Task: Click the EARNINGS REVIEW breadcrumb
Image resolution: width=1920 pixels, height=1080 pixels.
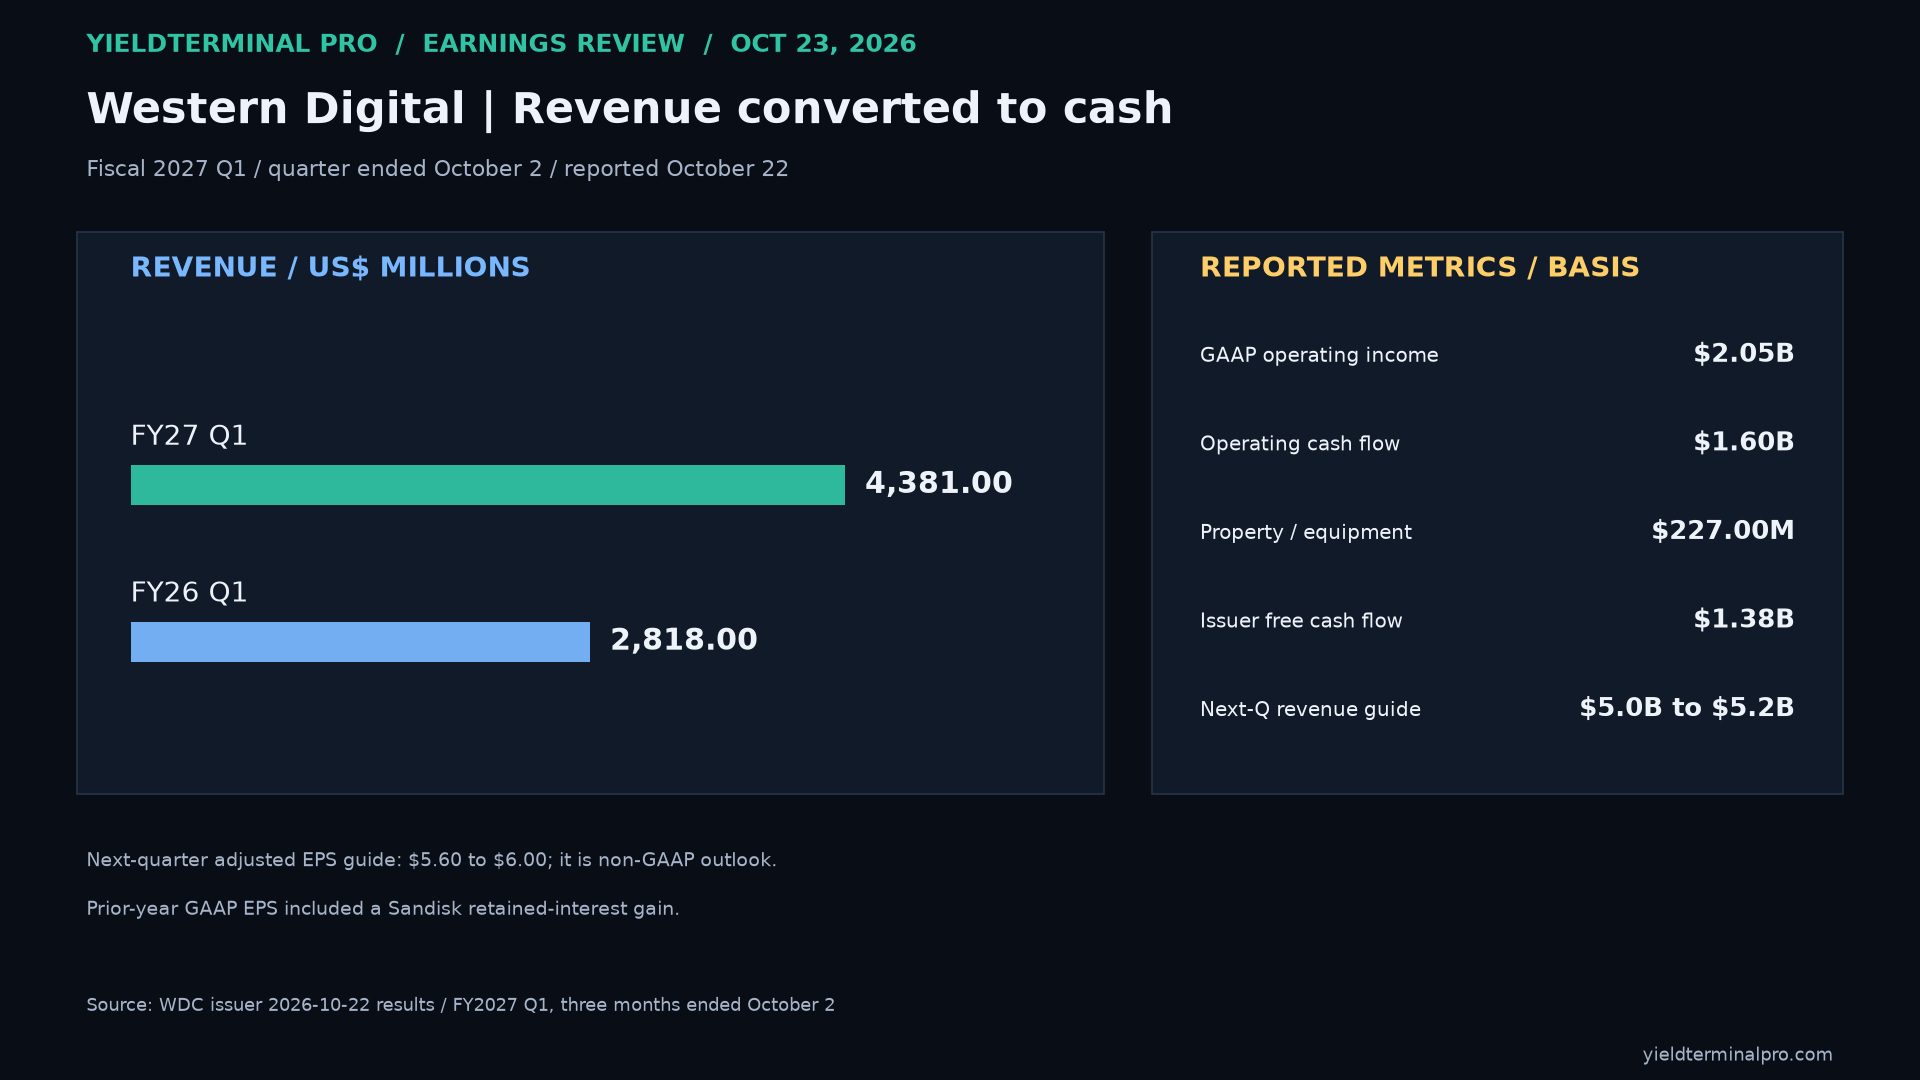Action: coord(553,44)
